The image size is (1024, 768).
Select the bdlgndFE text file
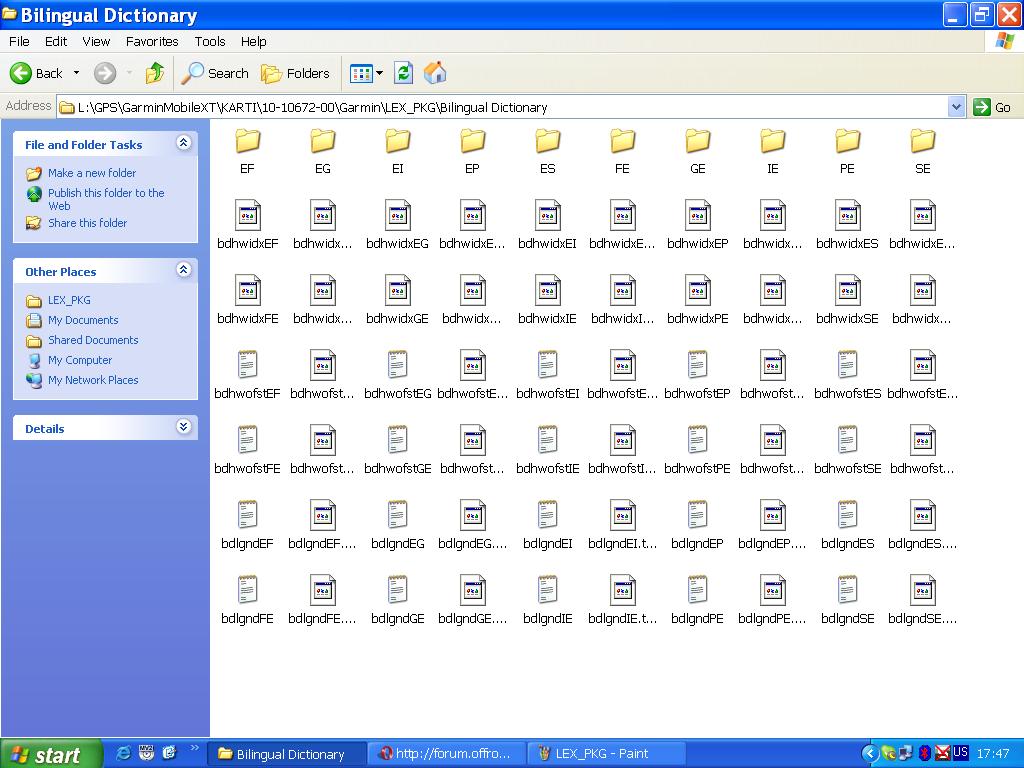(247, 590)
